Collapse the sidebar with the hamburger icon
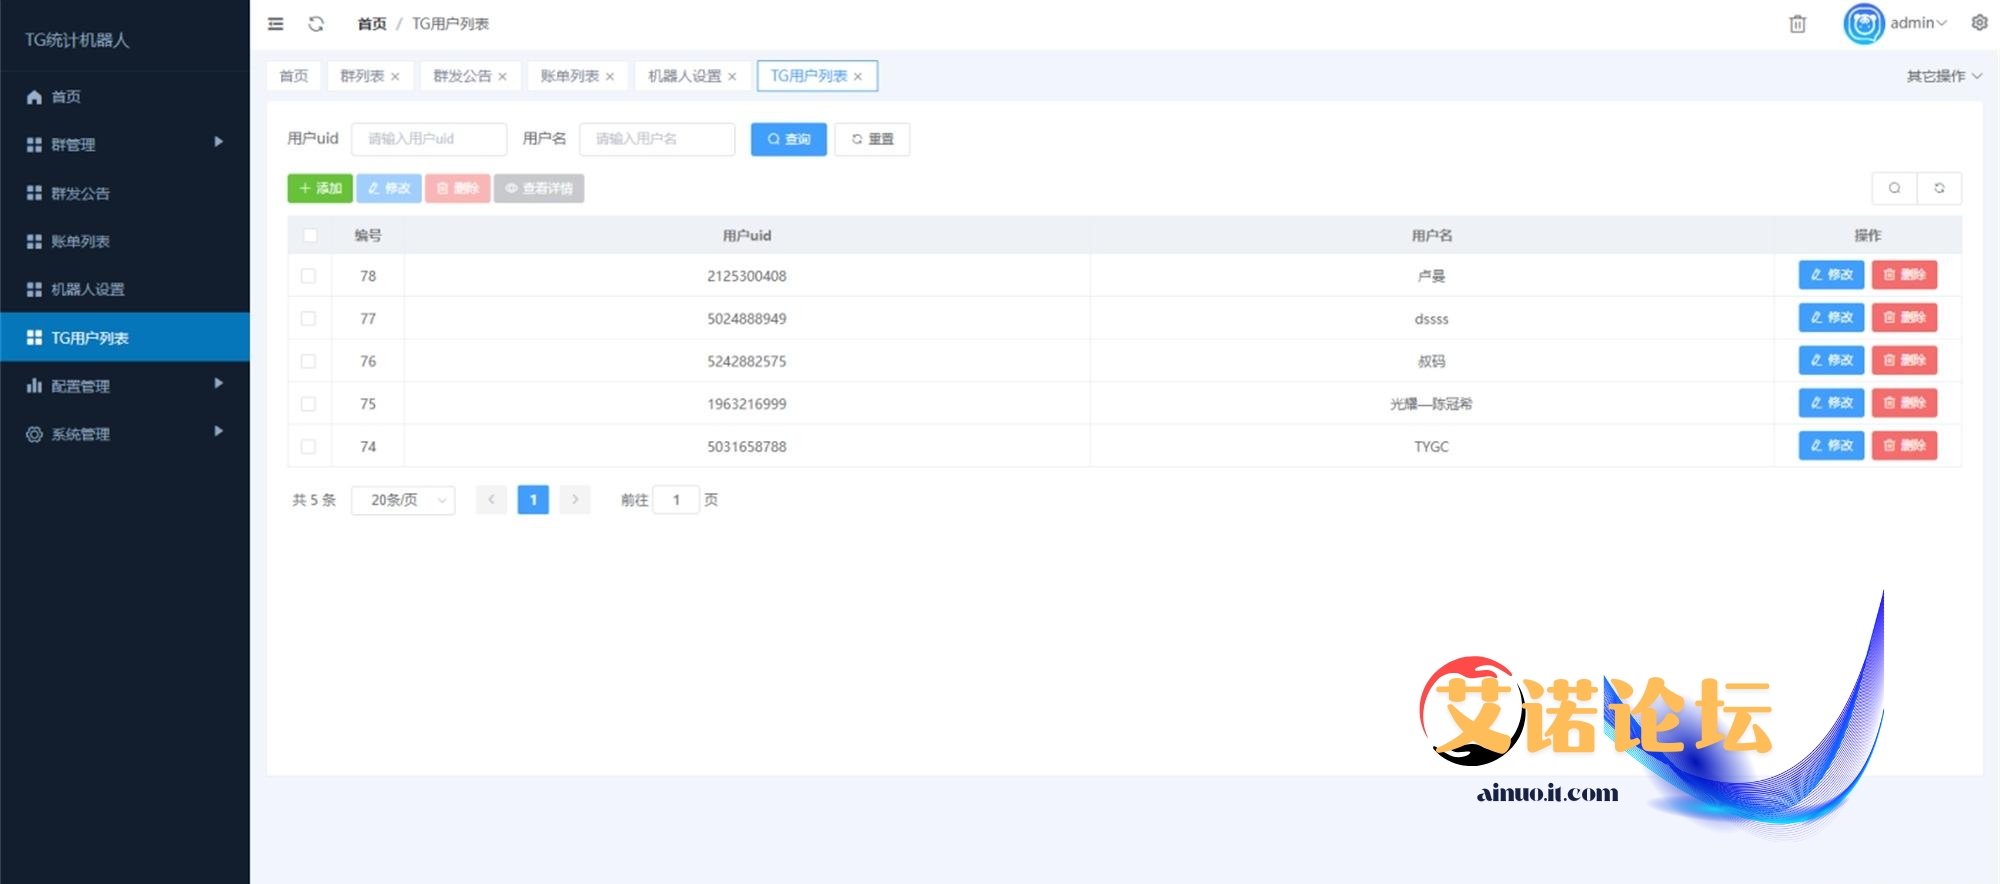This screenshot has width=2000, height=884. [276, 24]
